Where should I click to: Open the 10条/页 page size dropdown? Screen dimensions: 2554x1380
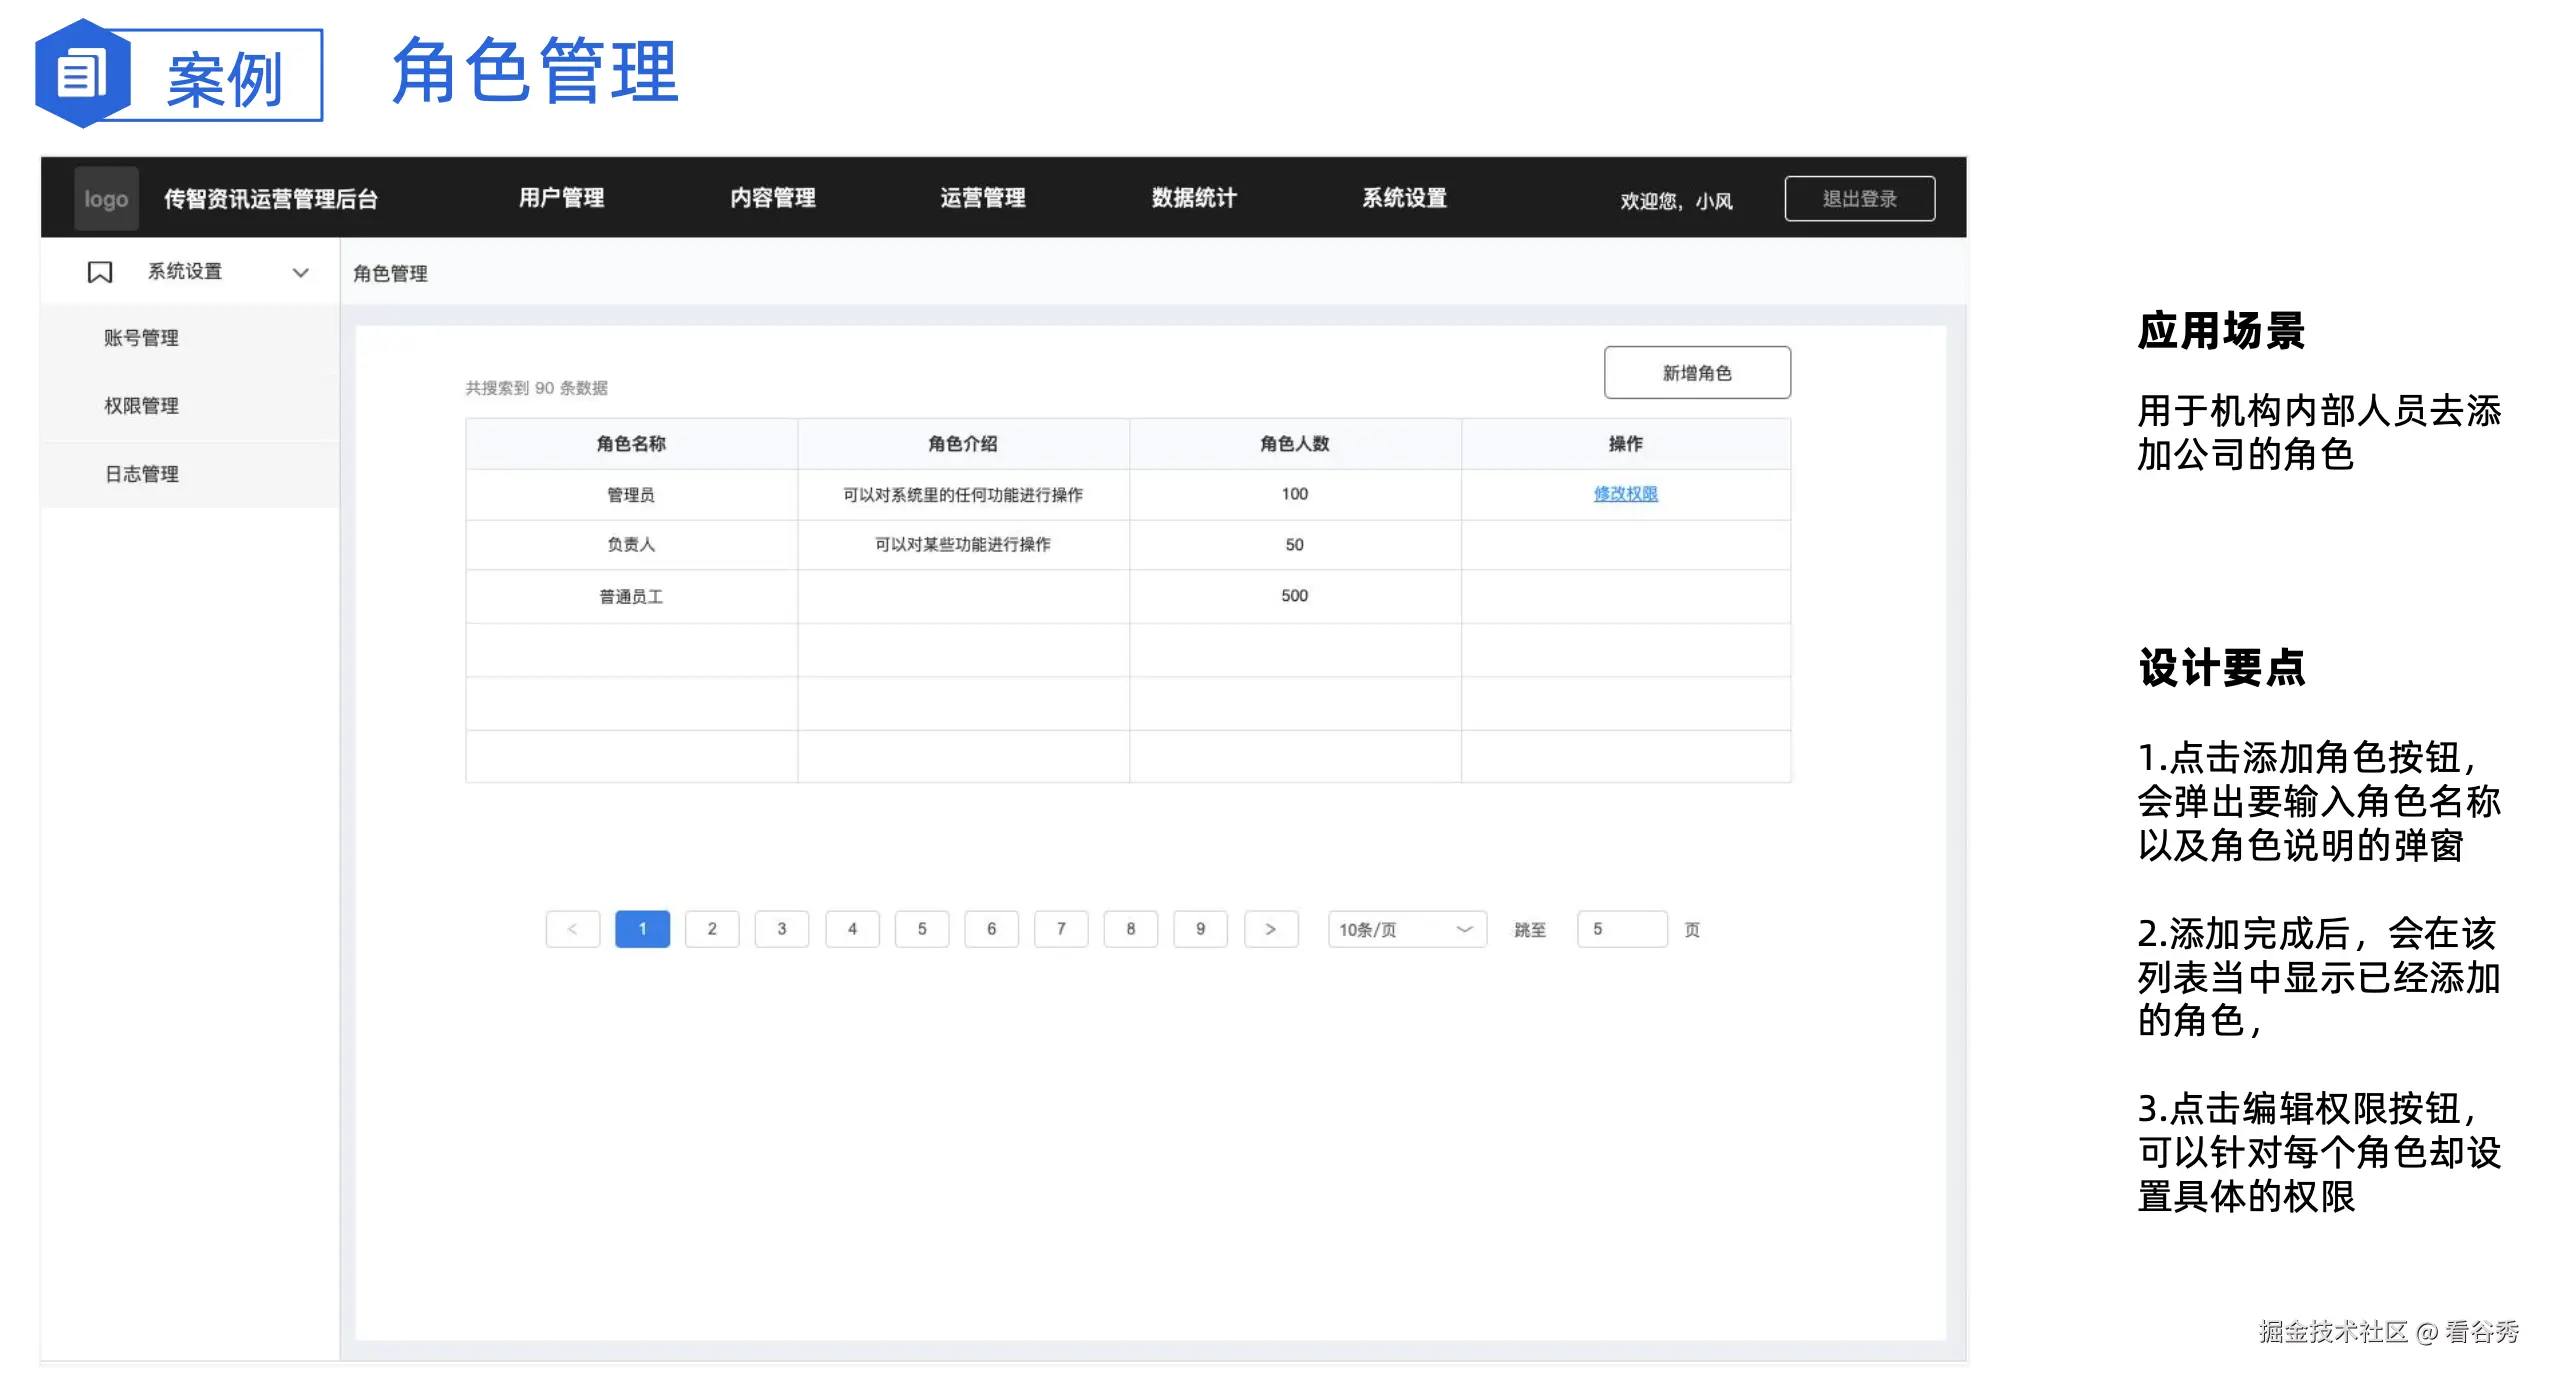pyautogui.click(x=1406, y=929)
